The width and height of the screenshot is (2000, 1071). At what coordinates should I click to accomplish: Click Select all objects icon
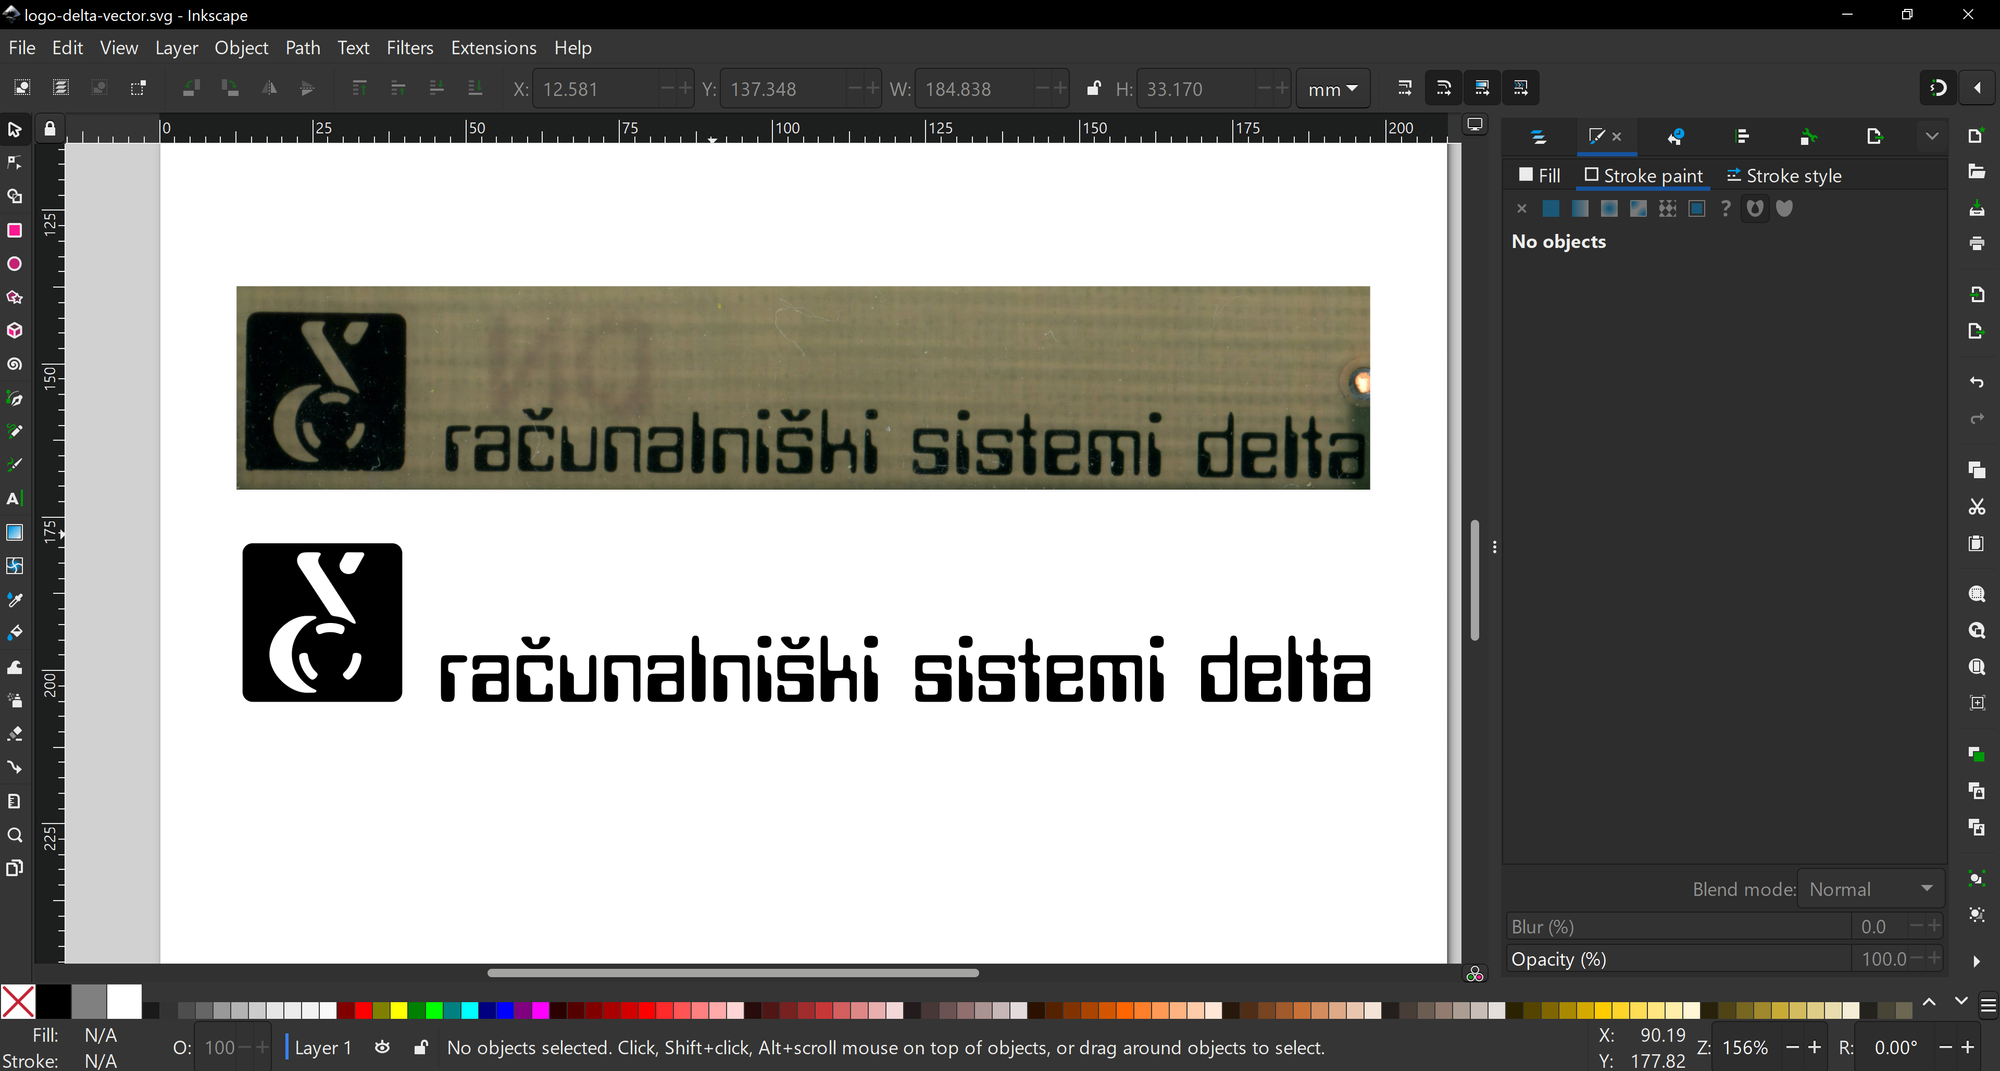click(x=22, y=88)
